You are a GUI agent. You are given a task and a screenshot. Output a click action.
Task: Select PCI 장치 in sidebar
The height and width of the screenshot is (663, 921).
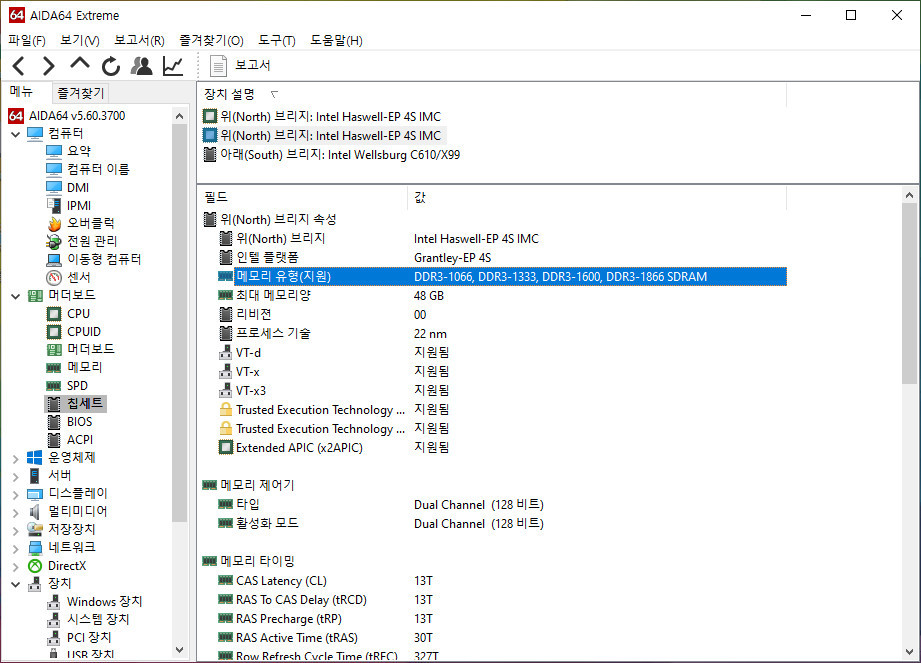pos(89,637)
